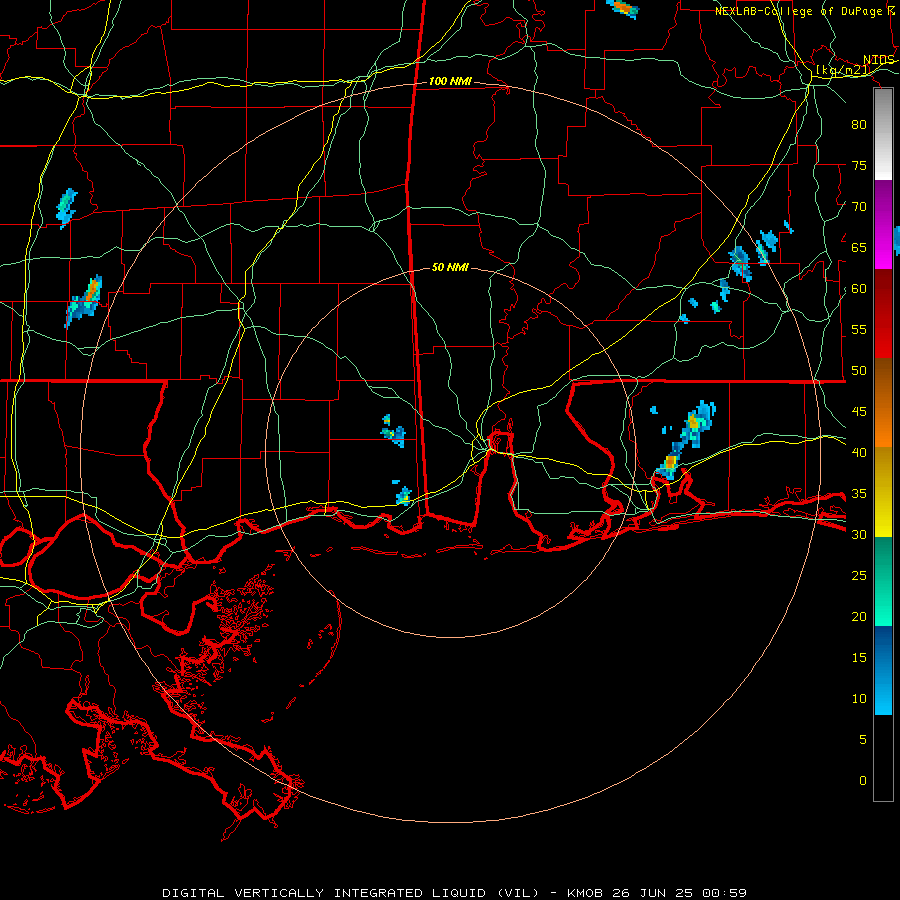The image size is (900, 900).
Task: Pick the yellow segment of the VIL color bar
Action: coord(883,492)
